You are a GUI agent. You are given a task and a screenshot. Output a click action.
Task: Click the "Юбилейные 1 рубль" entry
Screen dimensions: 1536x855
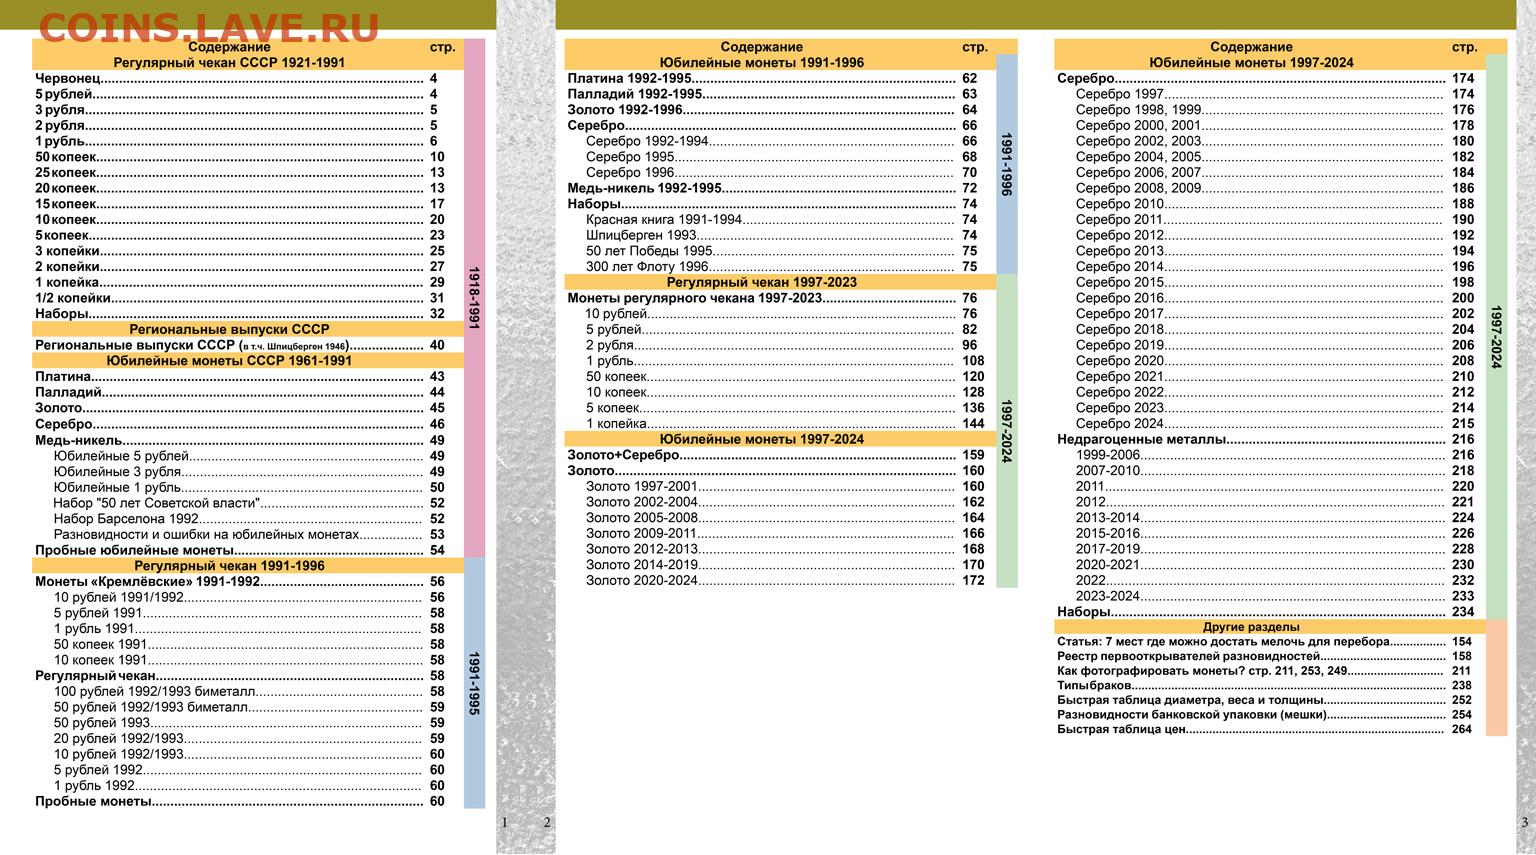[248, 487]
